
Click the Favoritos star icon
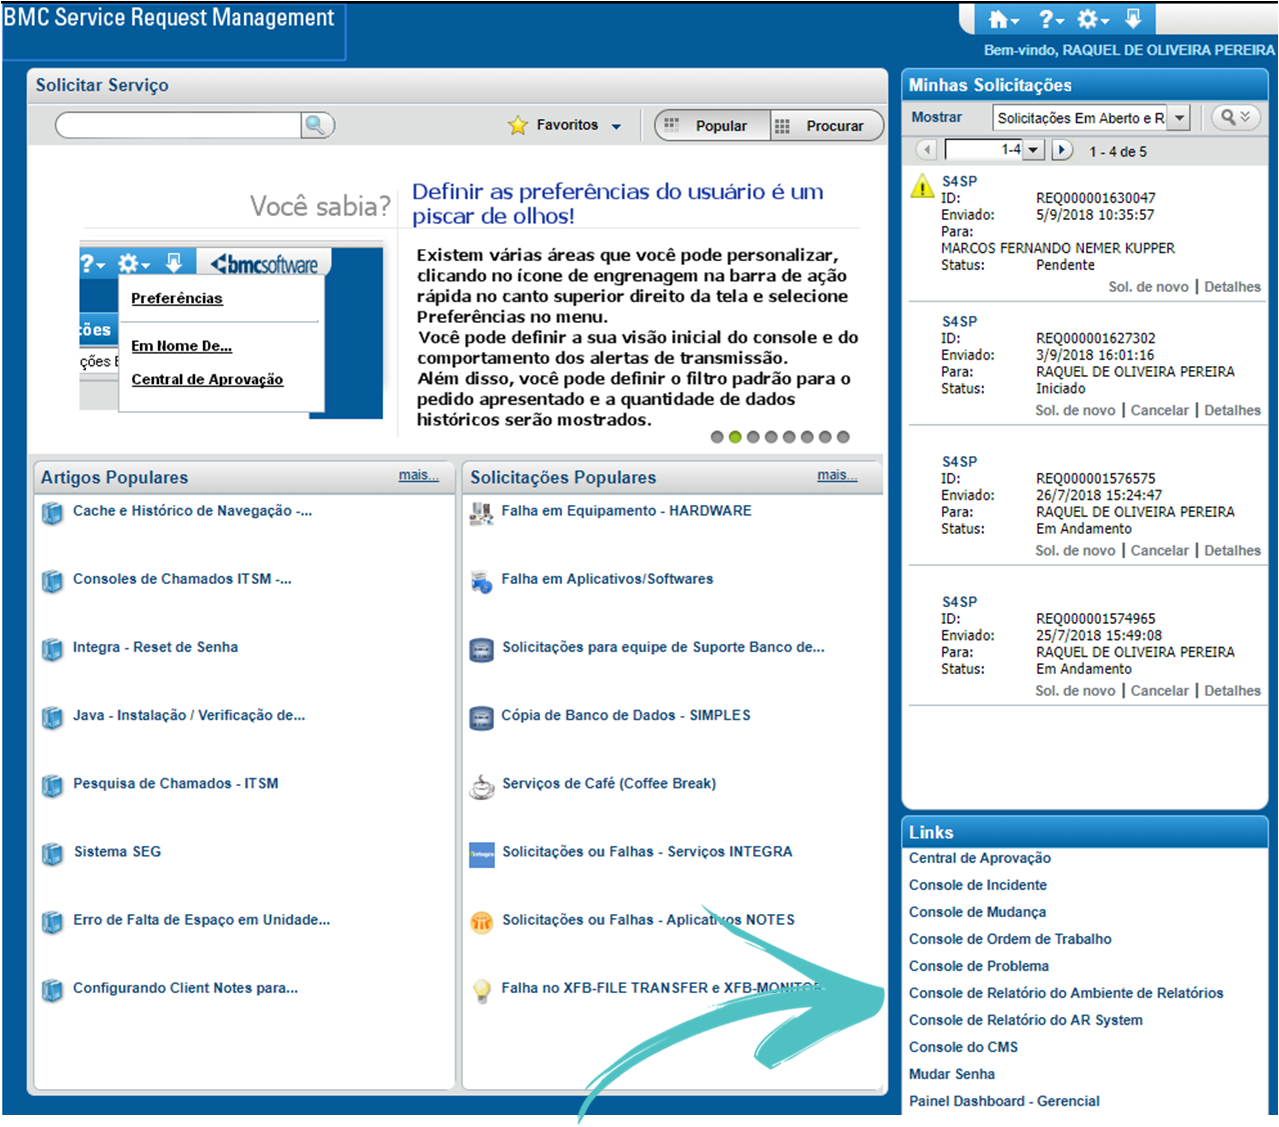[517, 125]
